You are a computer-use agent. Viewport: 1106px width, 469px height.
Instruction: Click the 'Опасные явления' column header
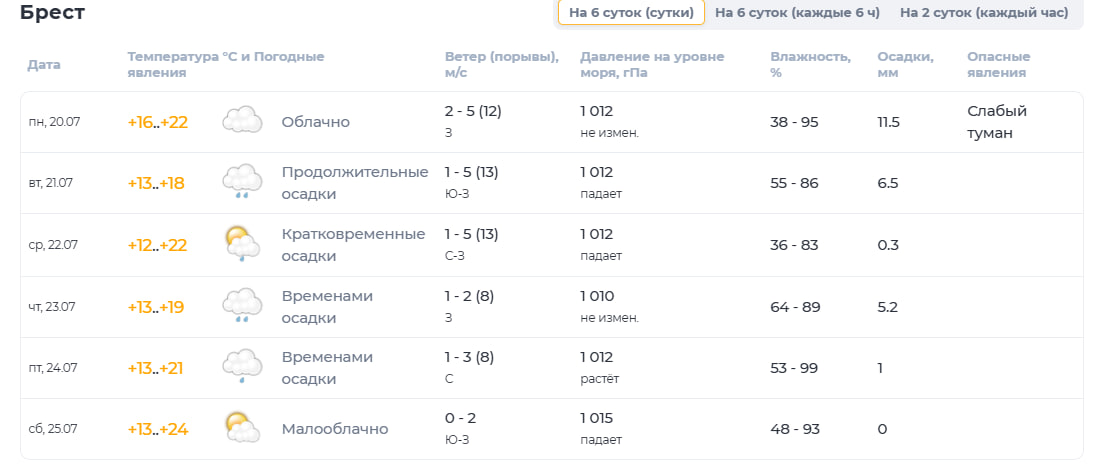point(998,65)
